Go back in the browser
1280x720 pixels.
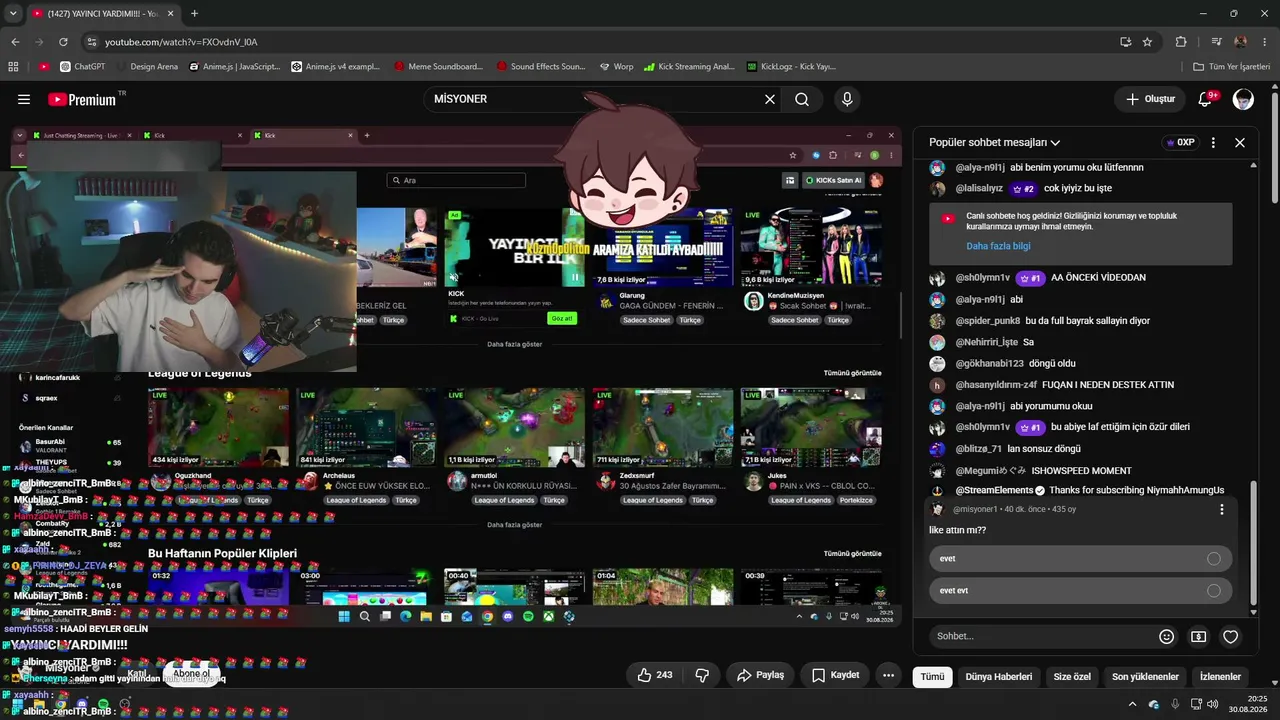click(x=15, y=42)
